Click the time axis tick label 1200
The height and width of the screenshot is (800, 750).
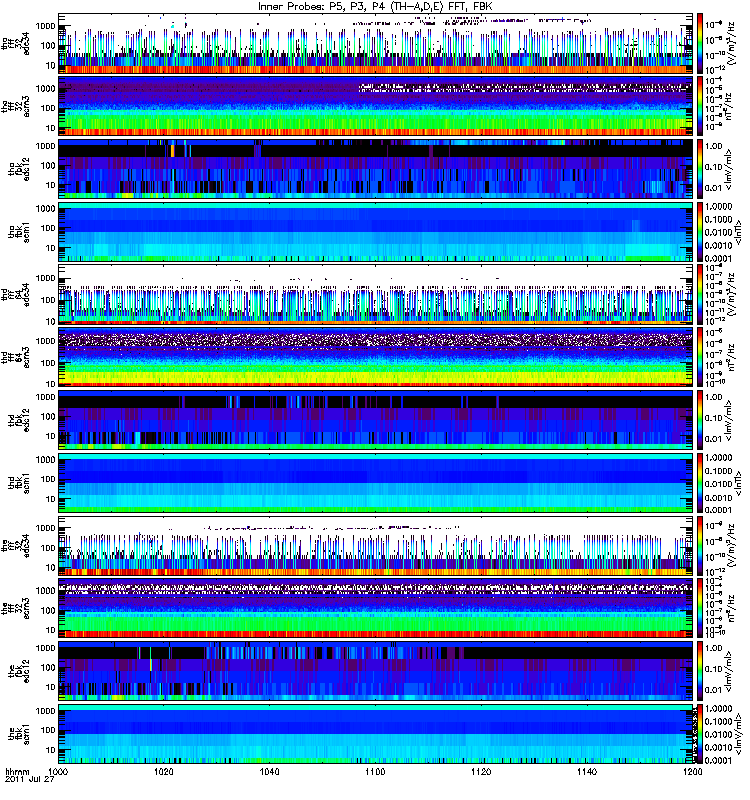coord(692,772)
